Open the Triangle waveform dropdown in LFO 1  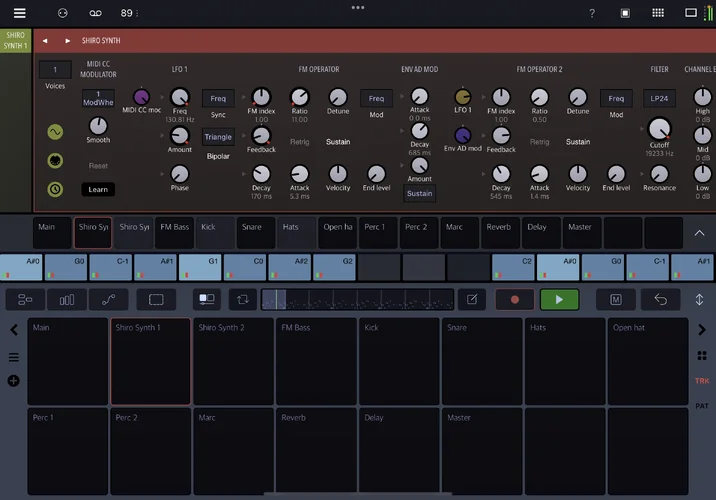218,137
